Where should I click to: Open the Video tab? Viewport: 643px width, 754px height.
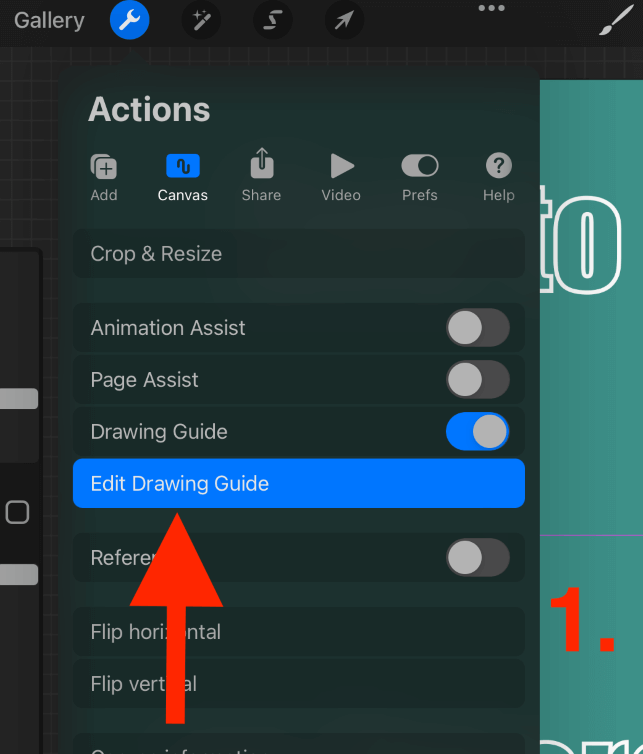pyautogui.click(x=341, y=178)
